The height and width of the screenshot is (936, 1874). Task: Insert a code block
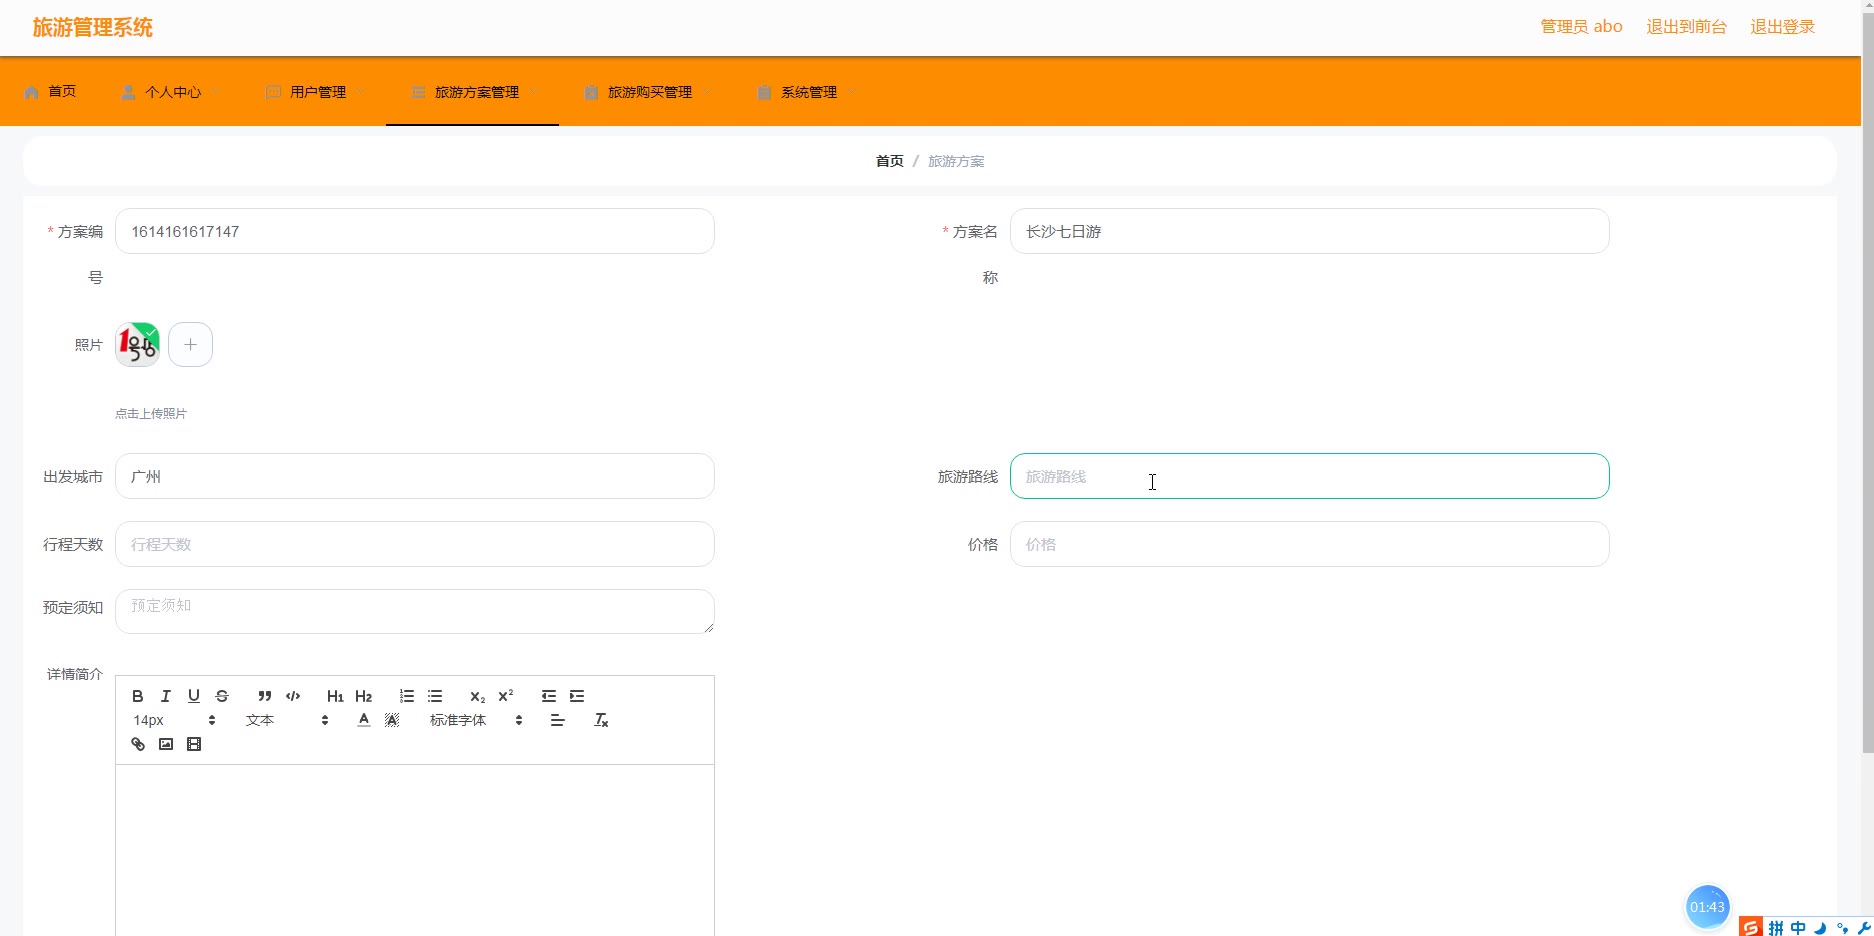coord(293,696)
